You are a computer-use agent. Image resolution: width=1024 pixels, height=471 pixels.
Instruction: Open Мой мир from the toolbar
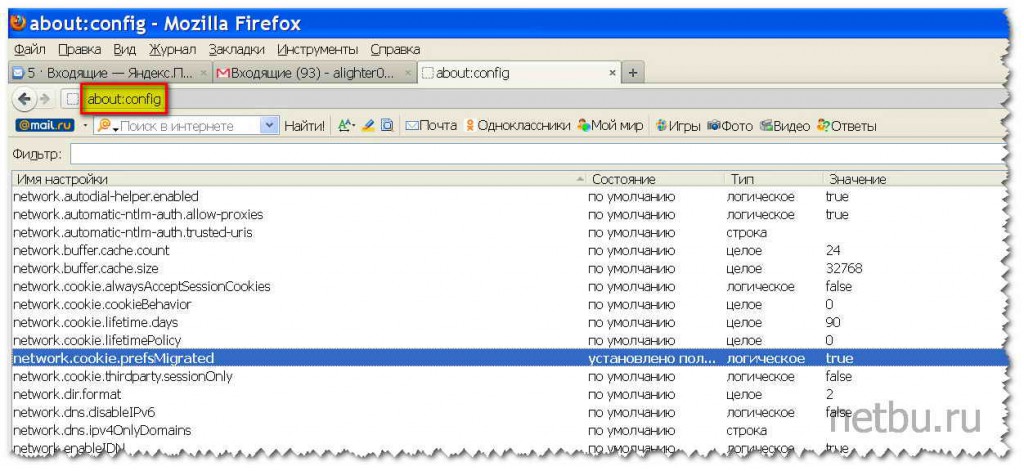tap(610, 126)
